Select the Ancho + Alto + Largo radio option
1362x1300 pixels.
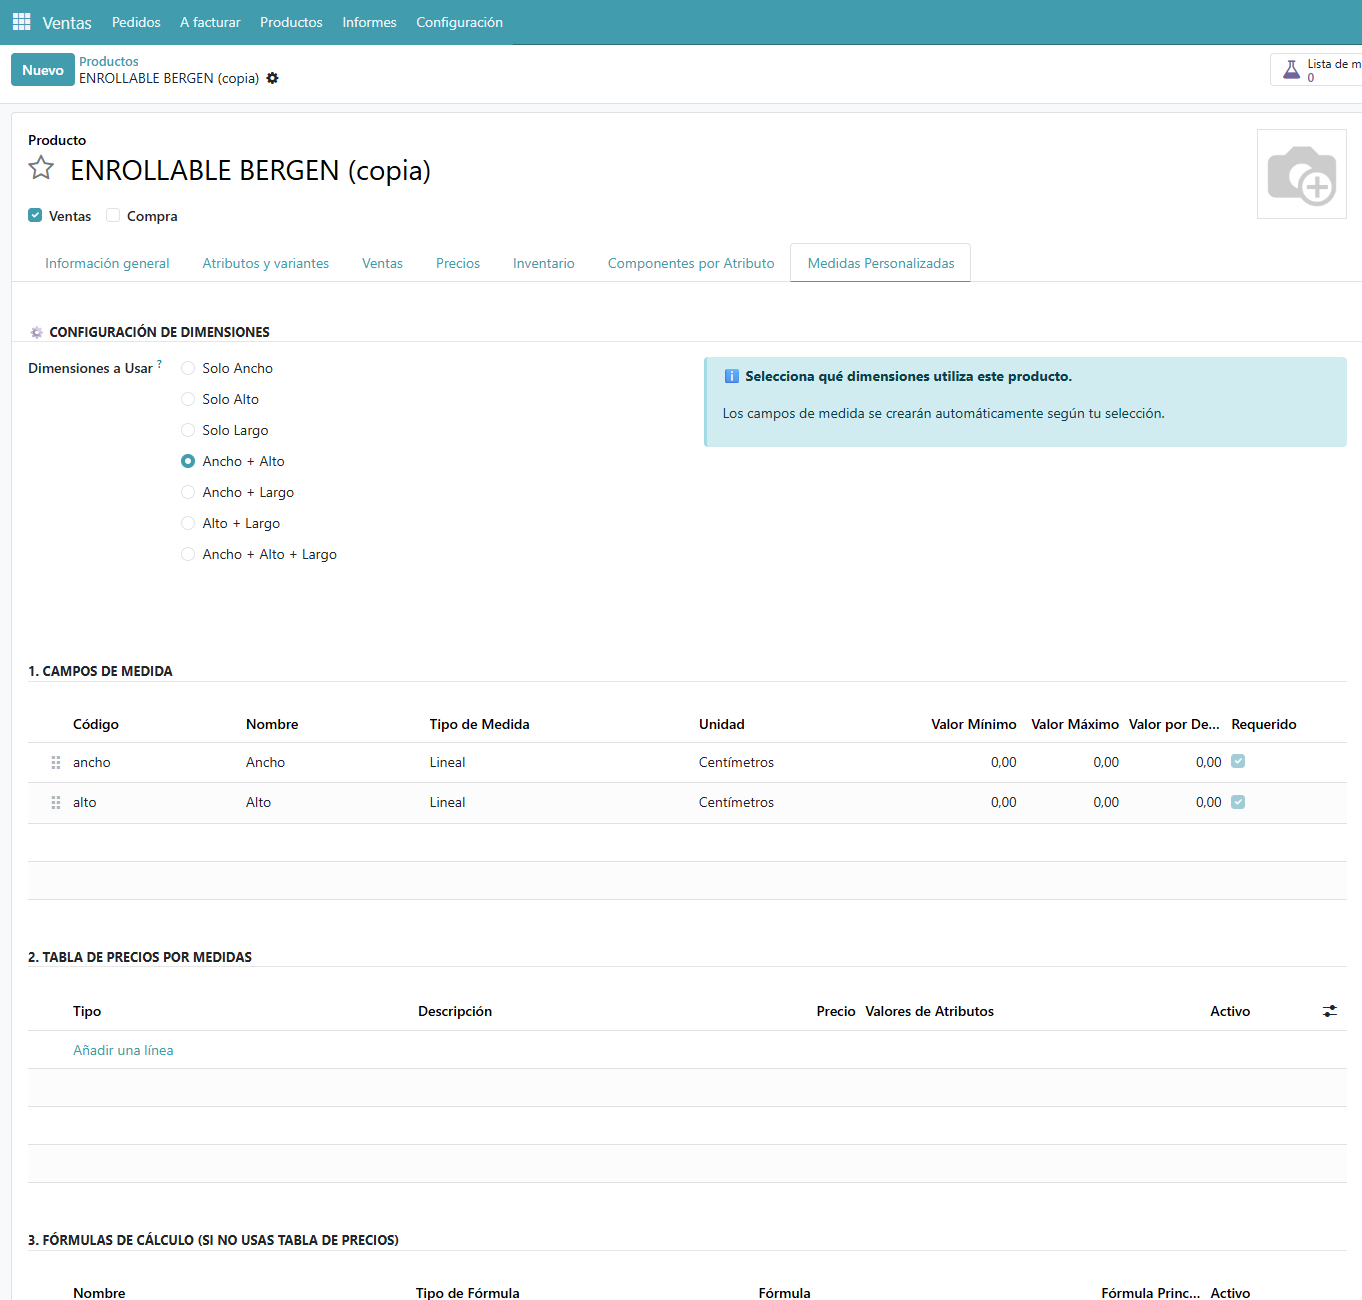click(188, 554)
